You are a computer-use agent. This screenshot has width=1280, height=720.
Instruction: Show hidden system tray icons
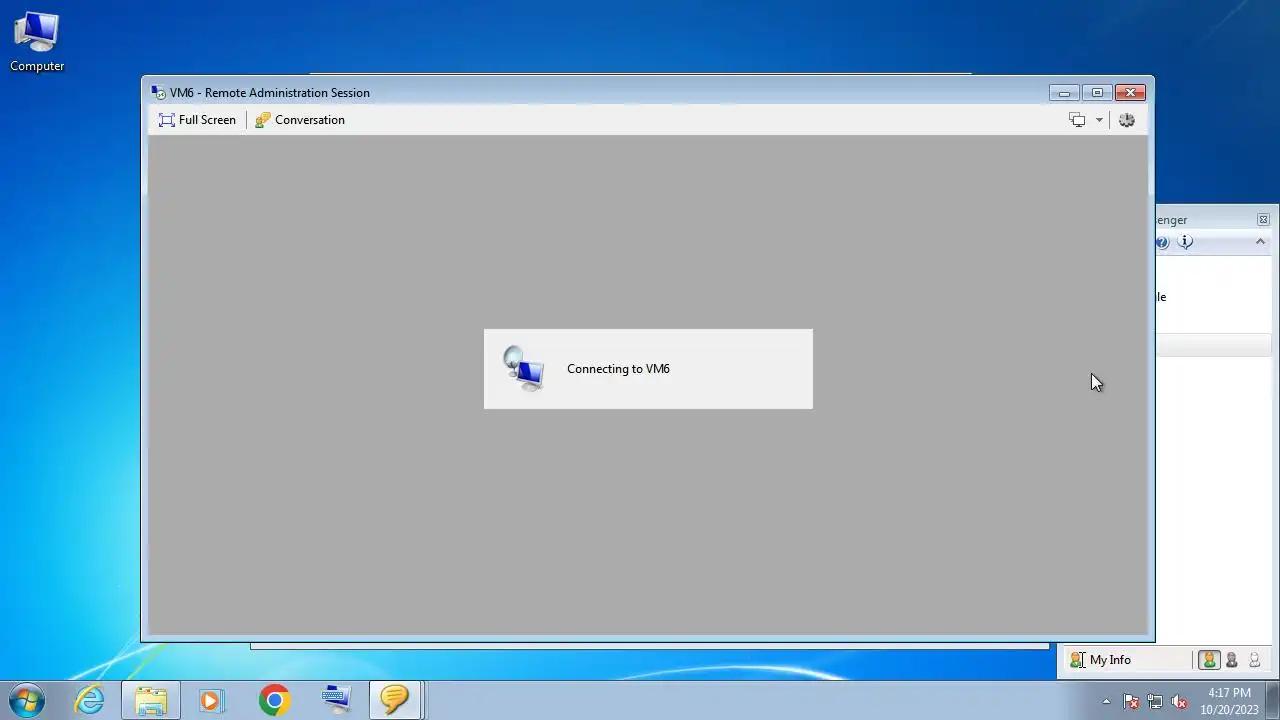[1106, 701]
